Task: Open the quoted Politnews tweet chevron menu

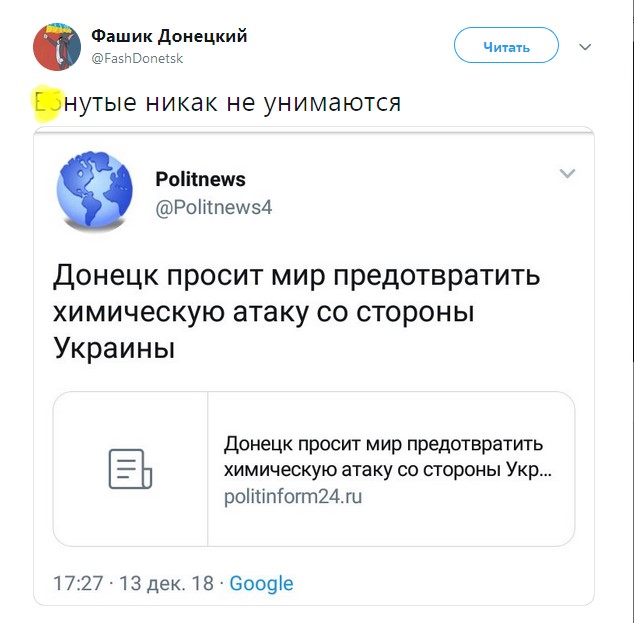Action: pyautogui.click(x=567, y=174)
